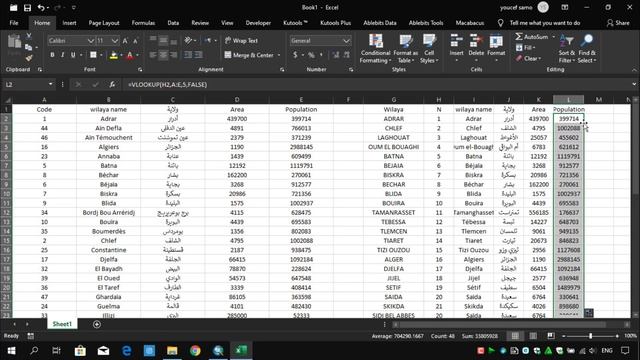This screenshot has height=360, width=640.
Task: Open the Format cells menu in the Cells group
Action: 496,49
